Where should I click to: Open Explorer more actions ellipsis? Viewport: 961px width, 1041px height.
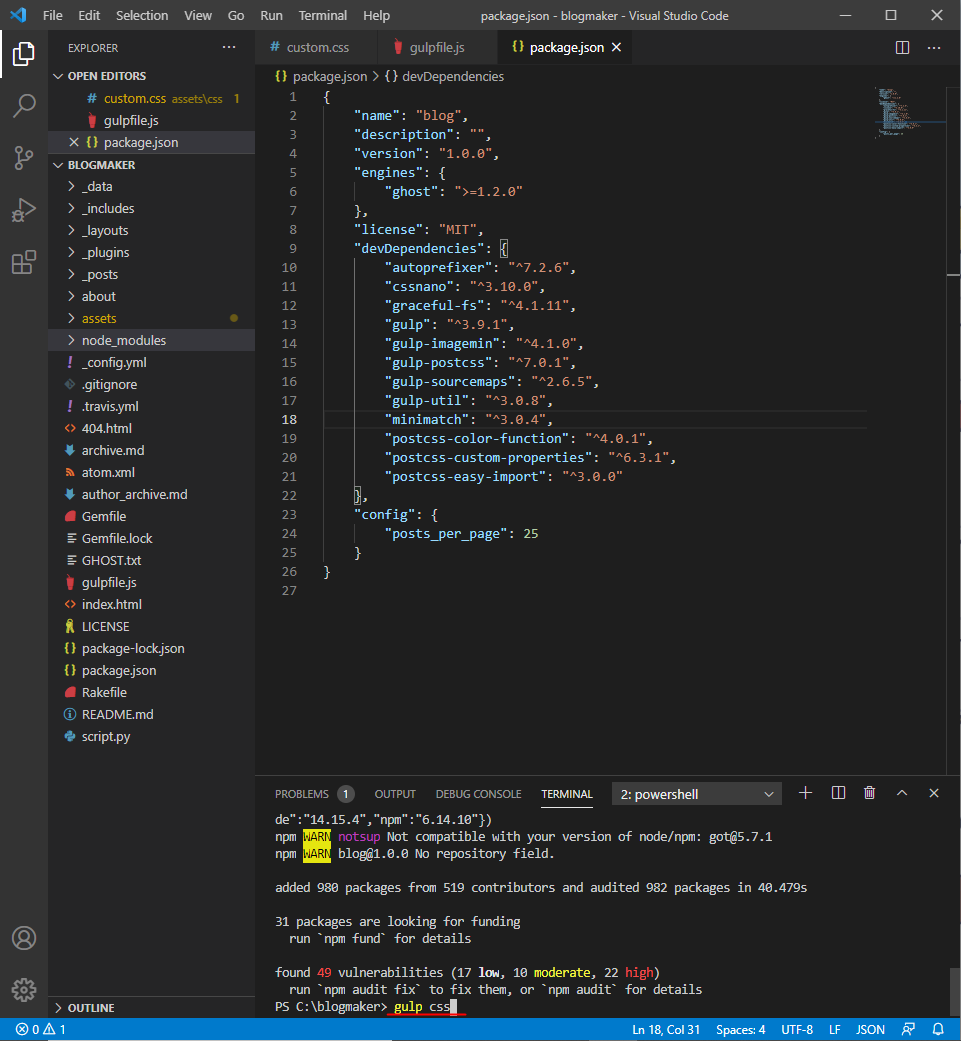click(x=229, y=48)
